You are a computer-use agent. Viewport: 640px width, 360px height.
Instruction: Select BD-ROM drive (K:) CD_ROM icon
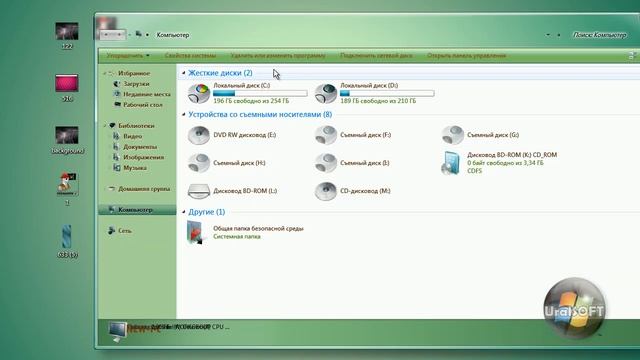tap(451, 163)
